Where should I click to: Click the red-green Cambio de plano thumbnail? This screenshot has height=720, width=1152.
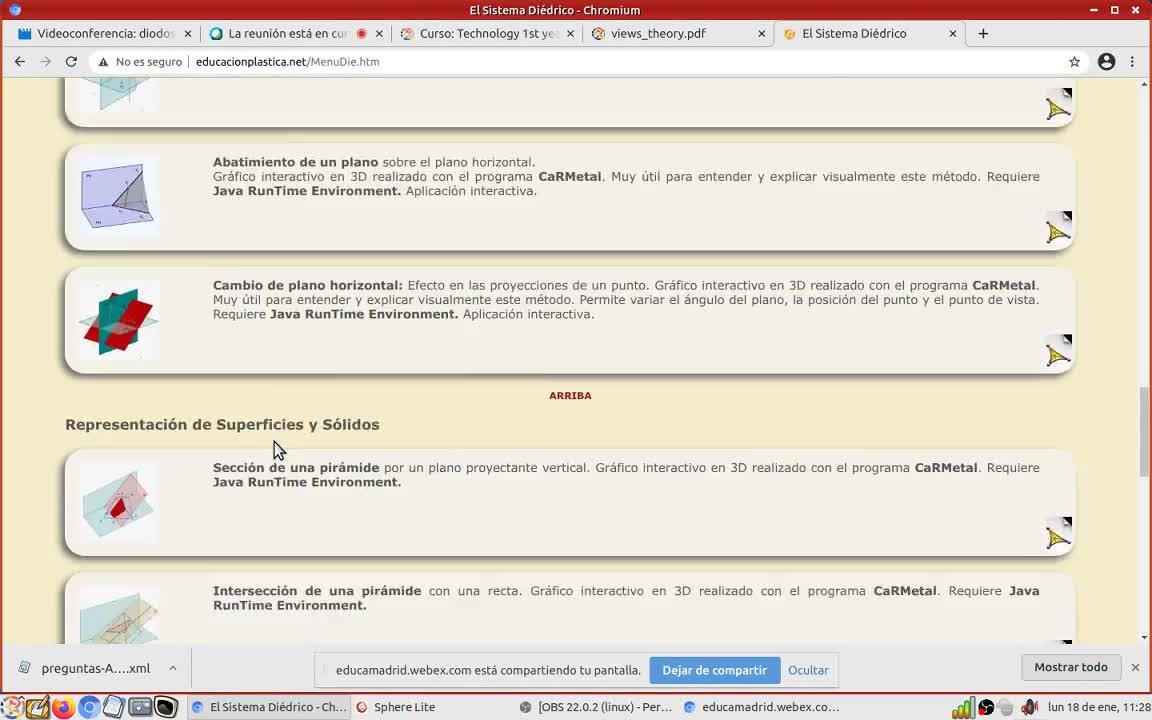(x=118, y=320)
